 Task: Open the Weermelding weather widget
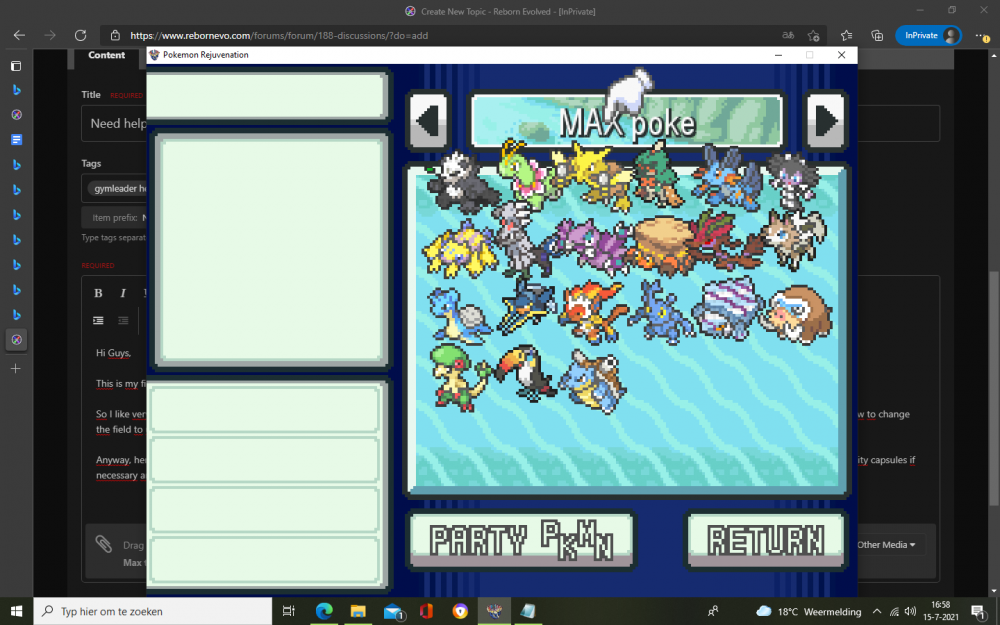click(x=808, y=612)
